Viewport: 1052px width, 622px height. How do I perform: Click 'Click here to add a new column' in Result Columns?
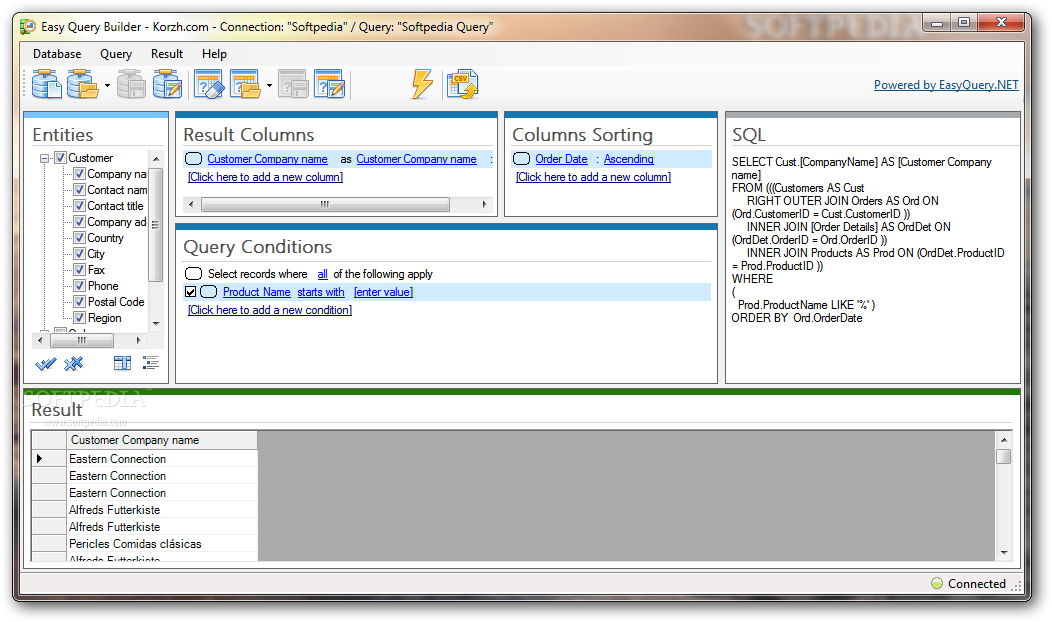pyautogui.click(x=266, y=177)
